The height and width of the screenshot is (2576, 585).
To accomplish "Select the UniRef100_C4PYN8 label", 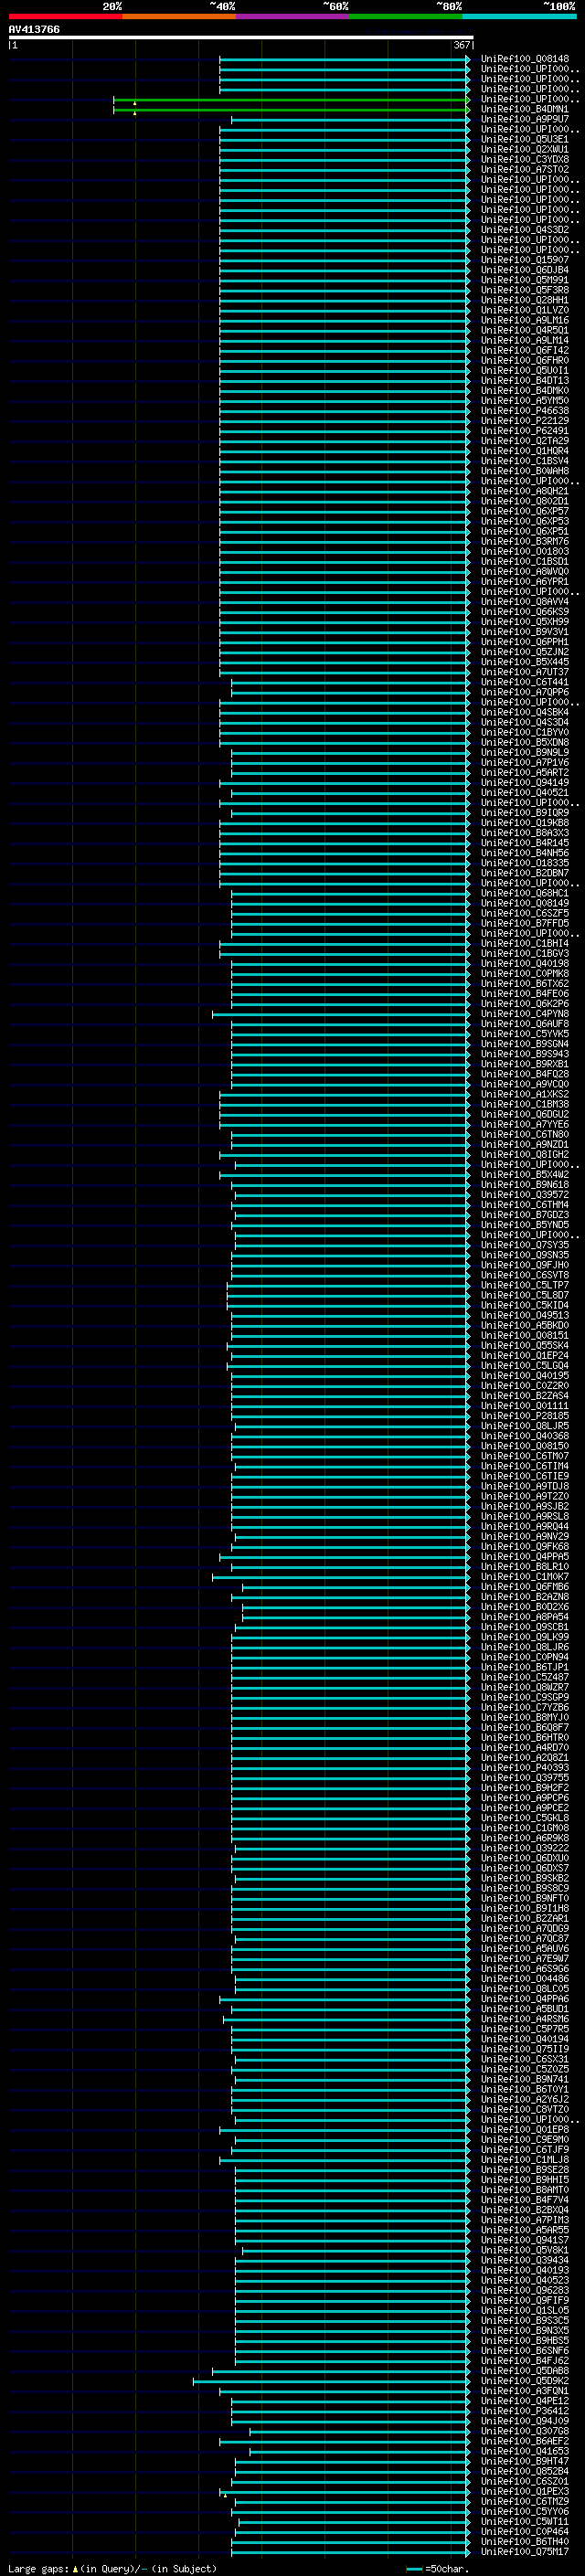I will point(525,1014).
